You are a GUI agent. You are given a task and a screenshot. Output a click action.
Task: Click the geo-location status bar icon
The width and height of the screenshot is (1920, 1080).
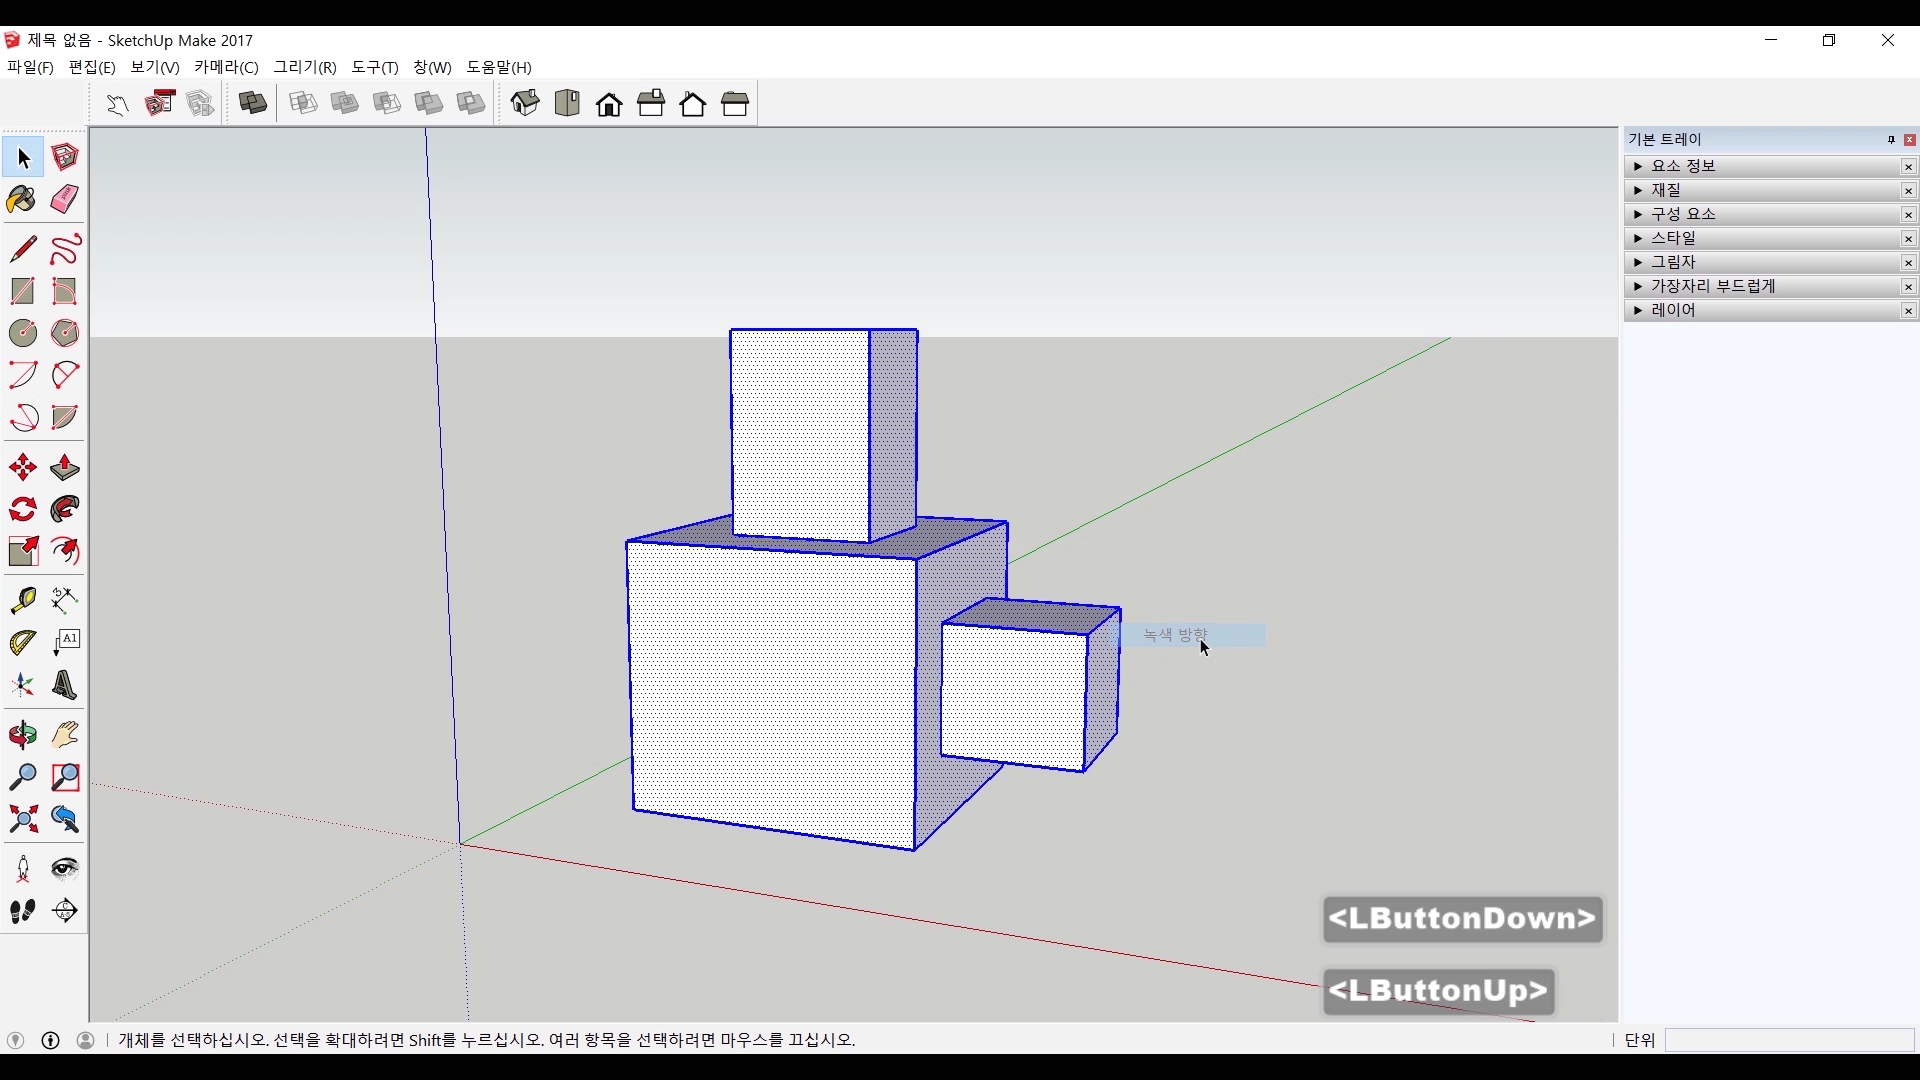(16, 1040)
